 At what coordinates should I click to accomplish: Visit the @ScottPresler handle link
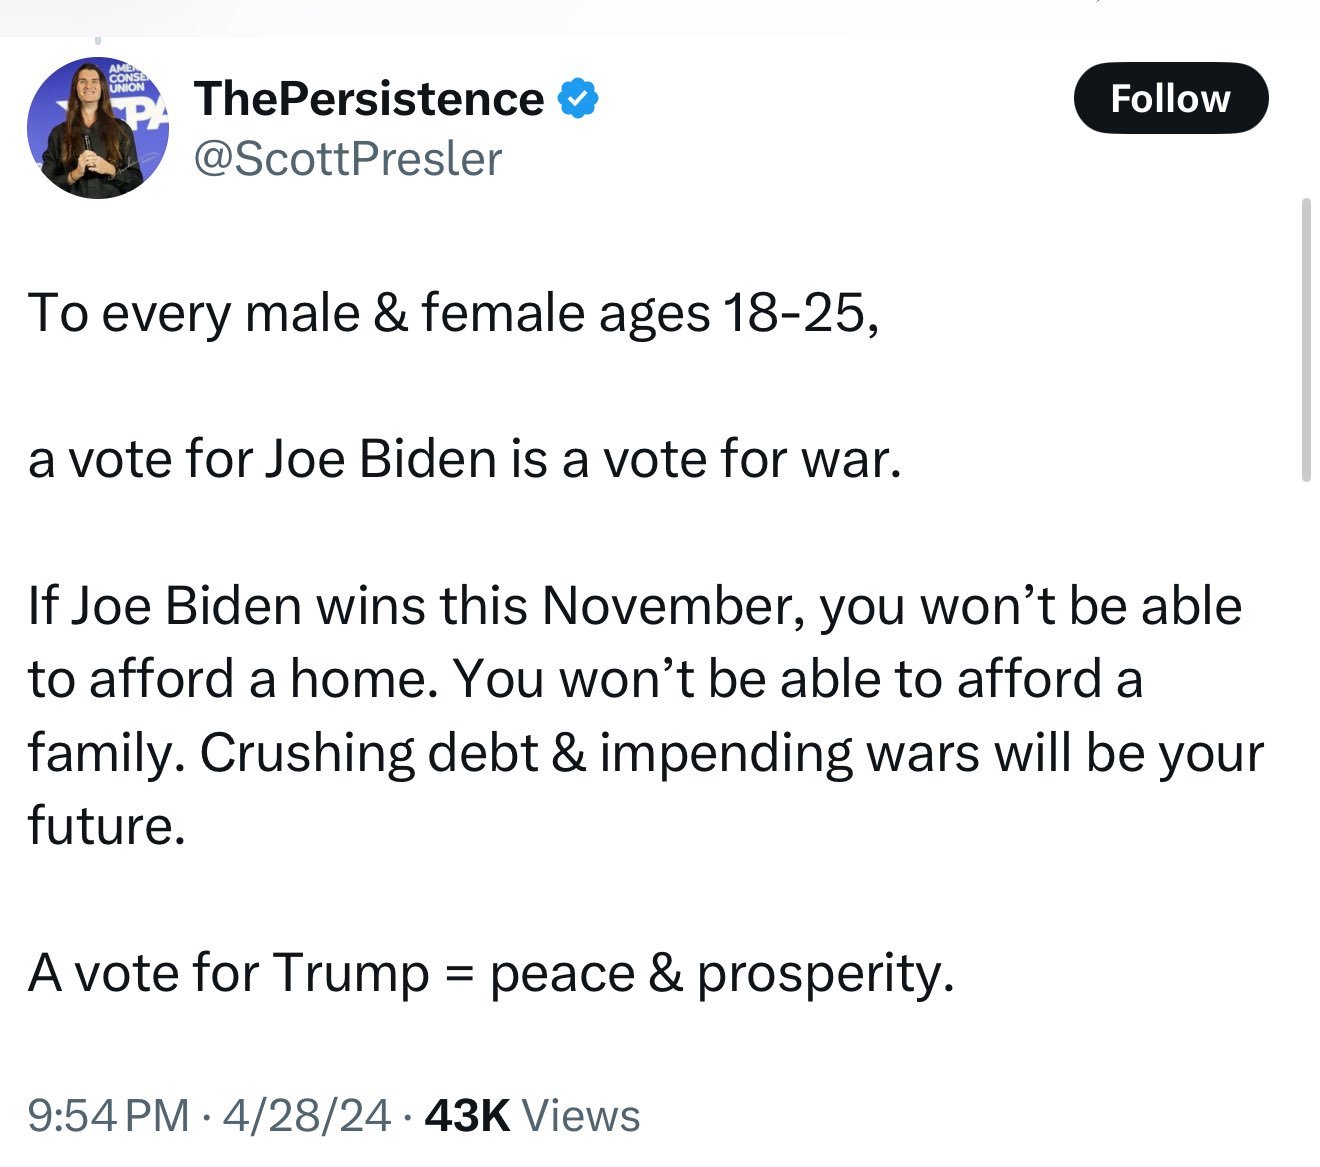click(347, 159)
